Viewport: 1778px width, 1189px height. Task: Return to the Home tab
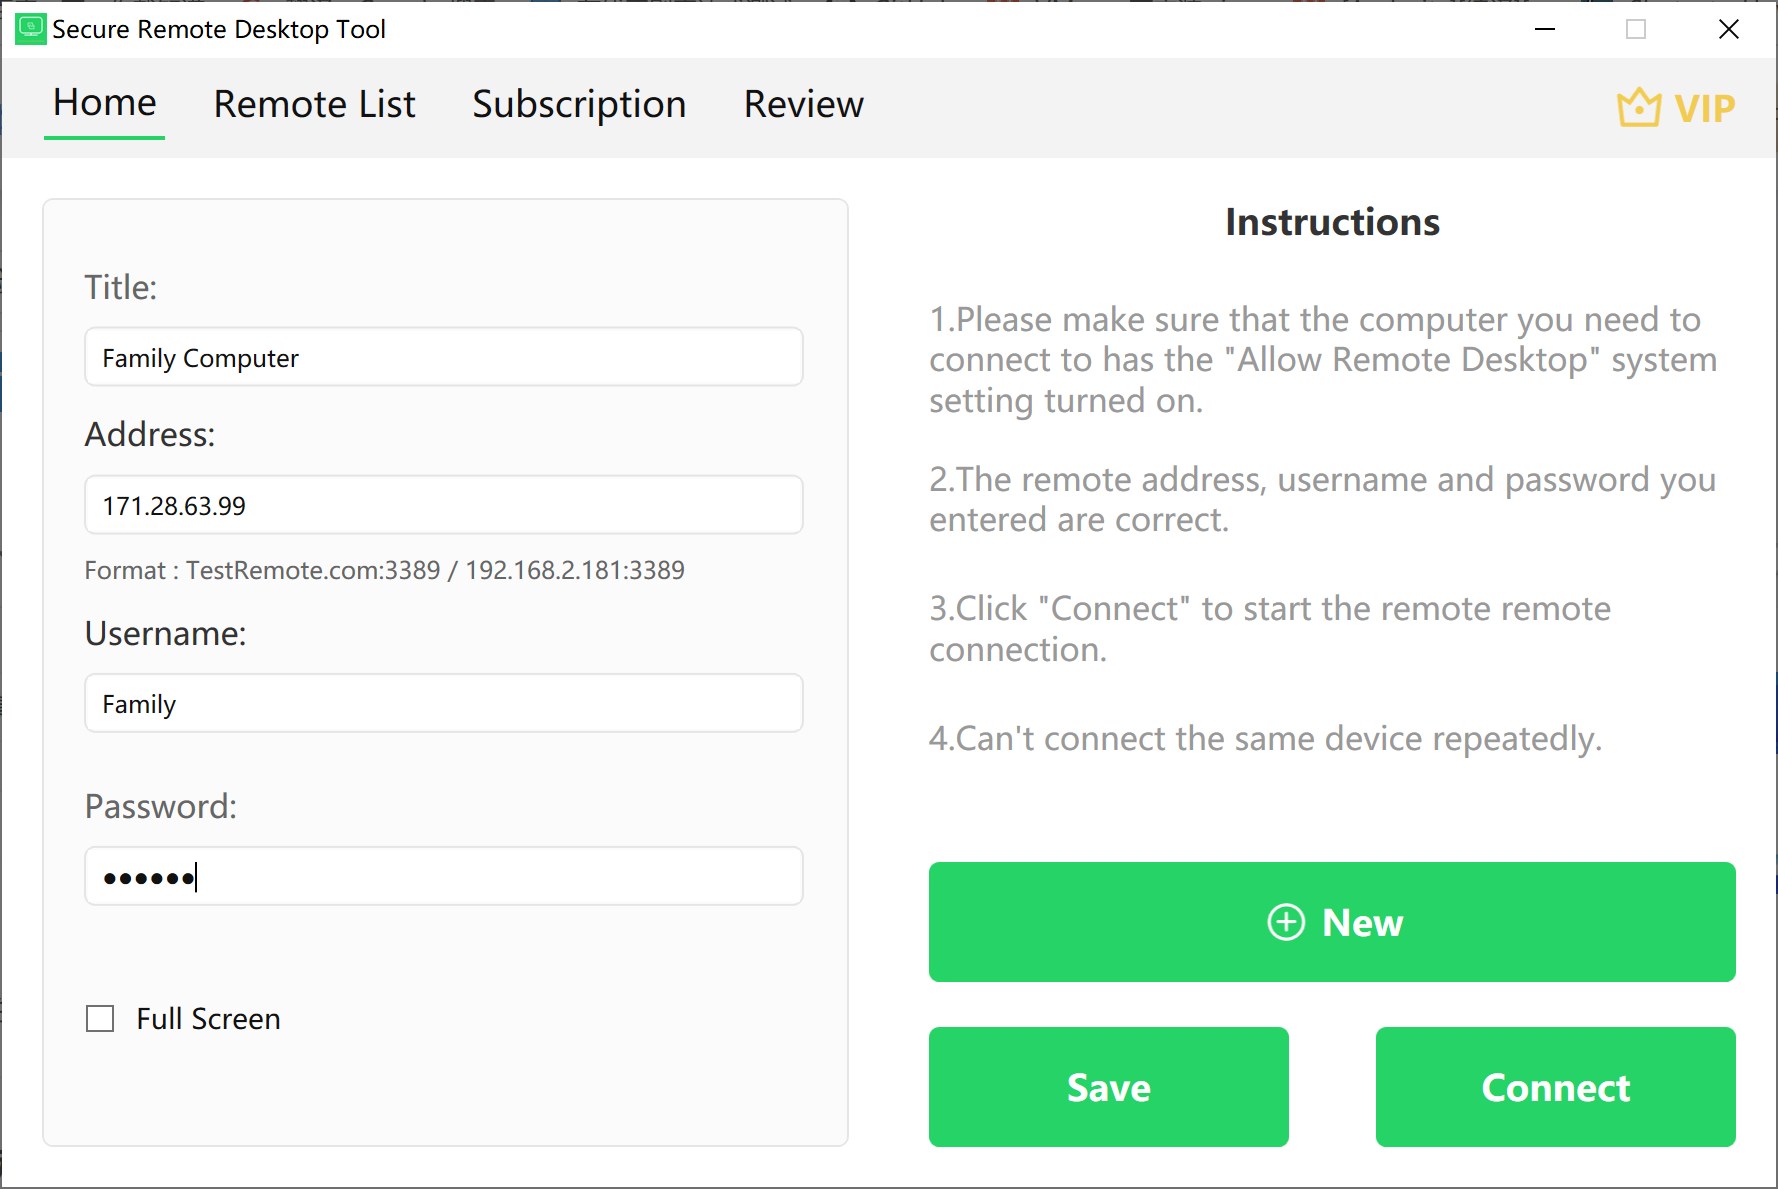[x=104, y=101]
